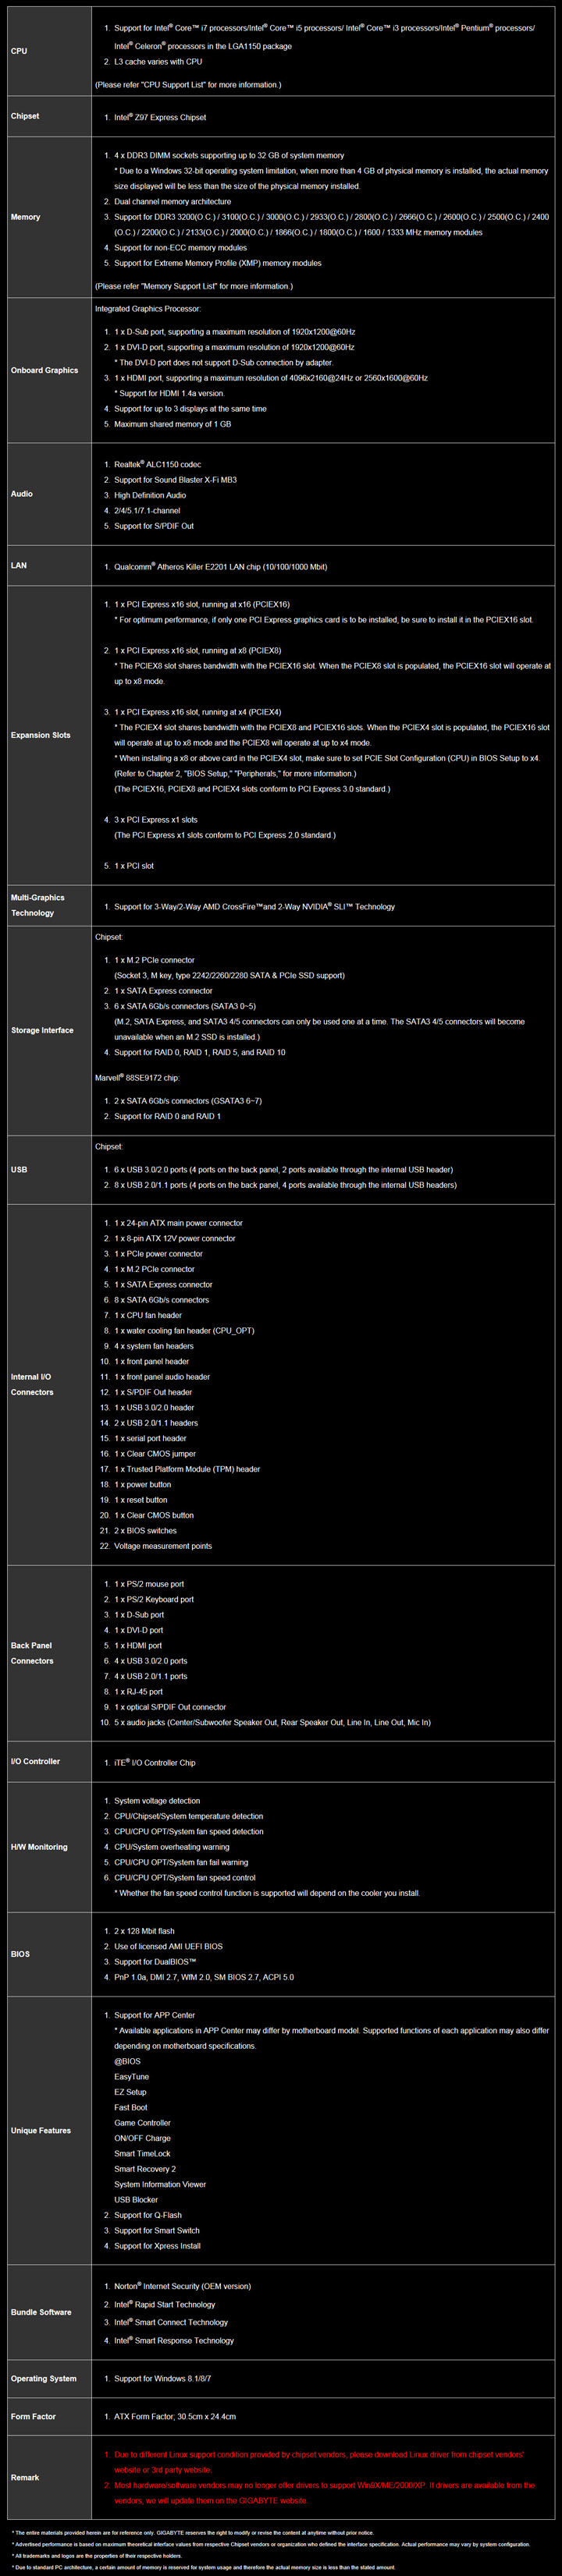Click the CPU Support List reference note

pyautogui.click(x=188, y=85)
